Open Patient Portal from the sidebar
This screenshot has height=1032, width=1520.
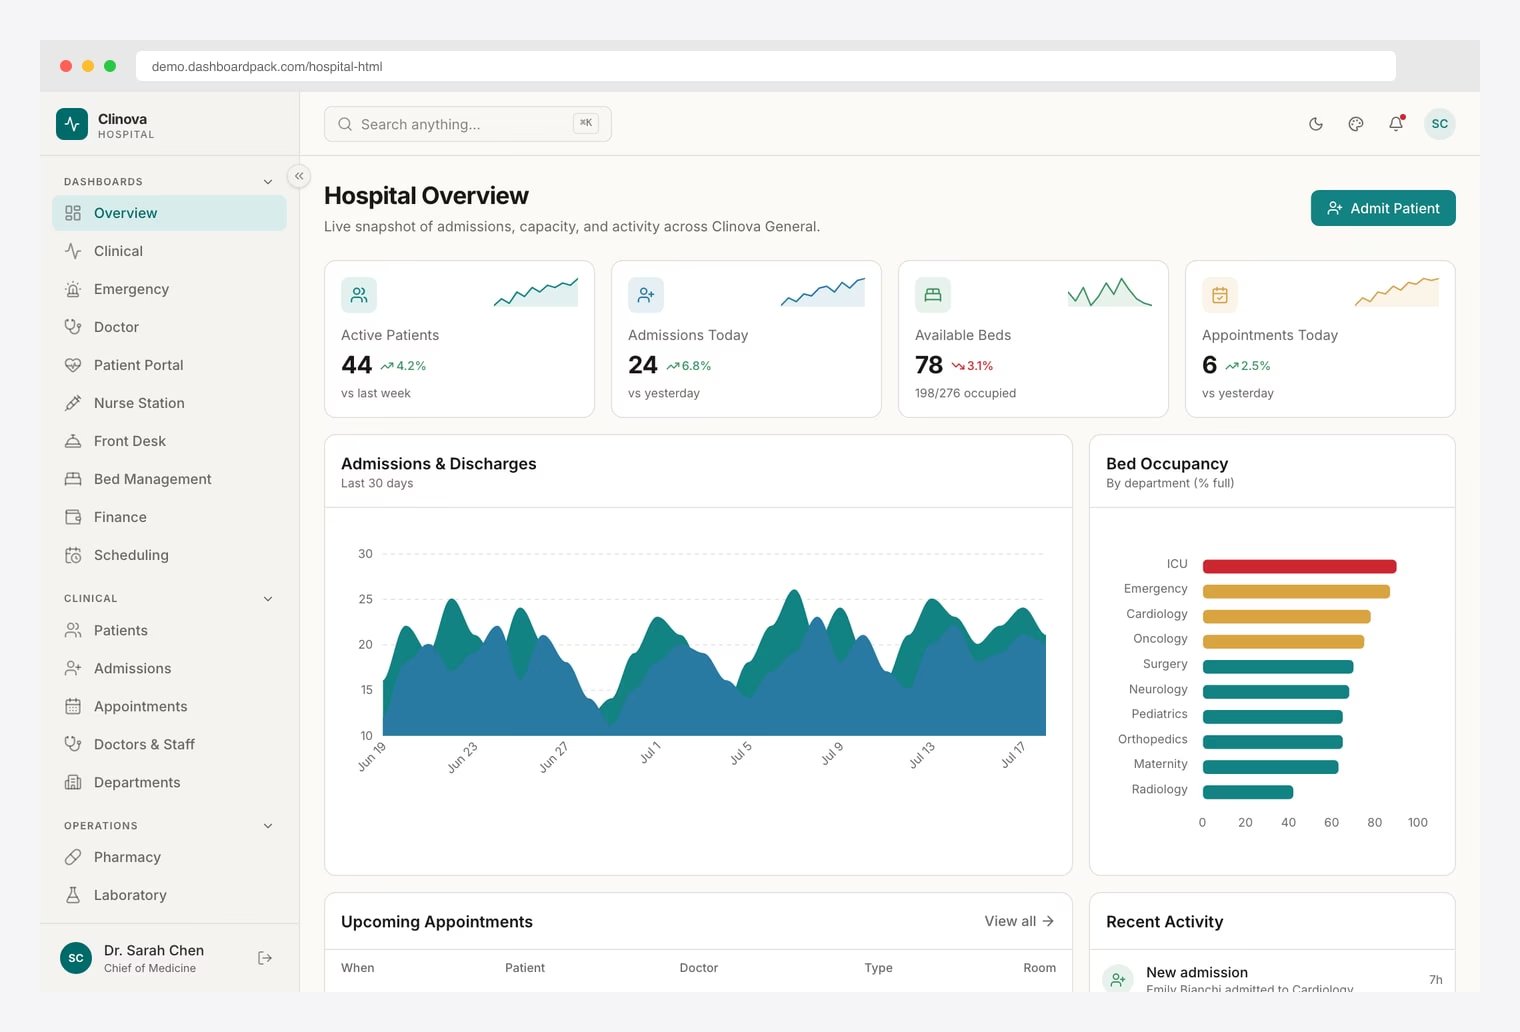point(169,365)
